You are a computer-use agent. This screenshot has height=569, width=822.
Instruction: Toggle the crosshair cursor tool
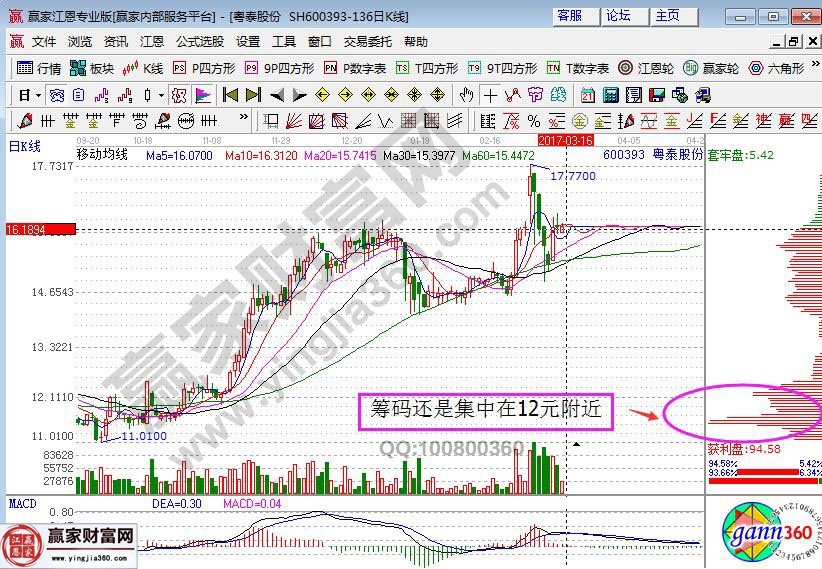pos(490,95)
